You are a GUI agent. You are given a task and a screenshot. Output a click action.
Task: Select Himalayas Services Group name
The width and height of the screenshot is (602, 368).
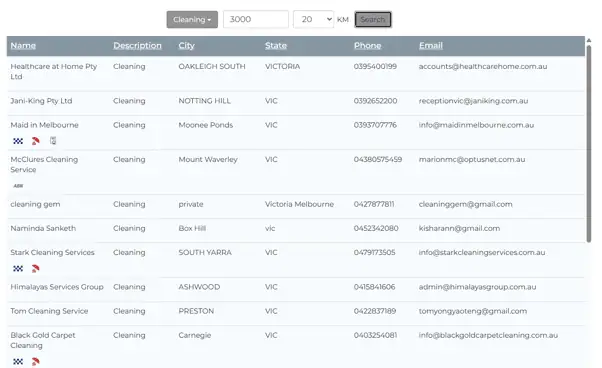click(x=57, y=287)
